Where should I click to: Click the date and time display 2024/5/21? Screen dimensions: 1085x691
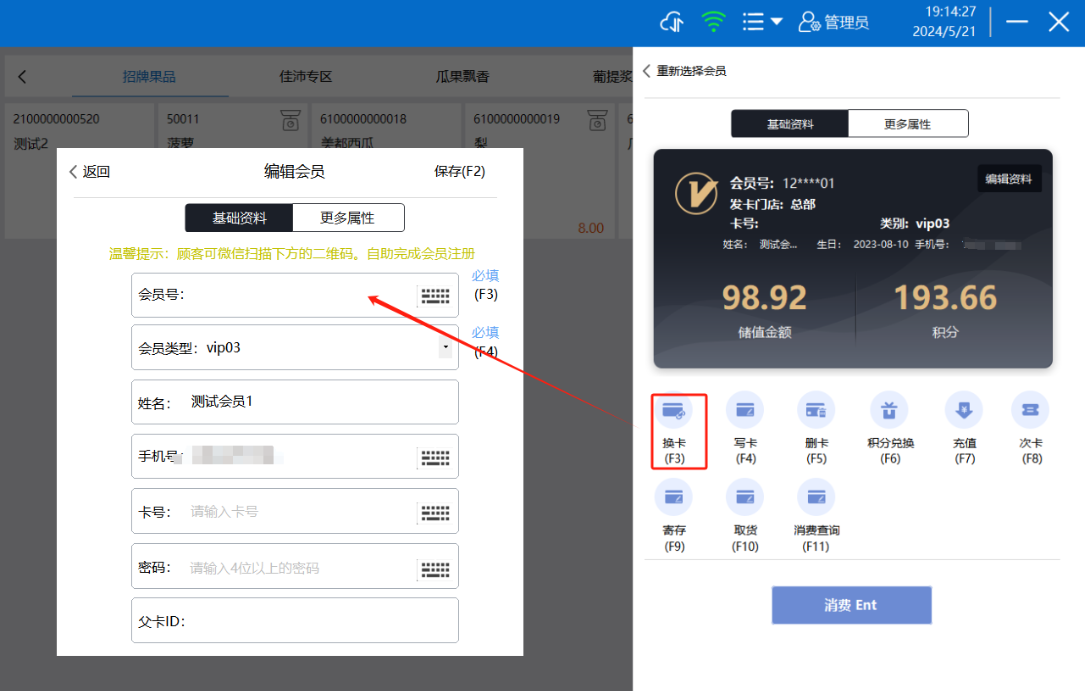944,21
